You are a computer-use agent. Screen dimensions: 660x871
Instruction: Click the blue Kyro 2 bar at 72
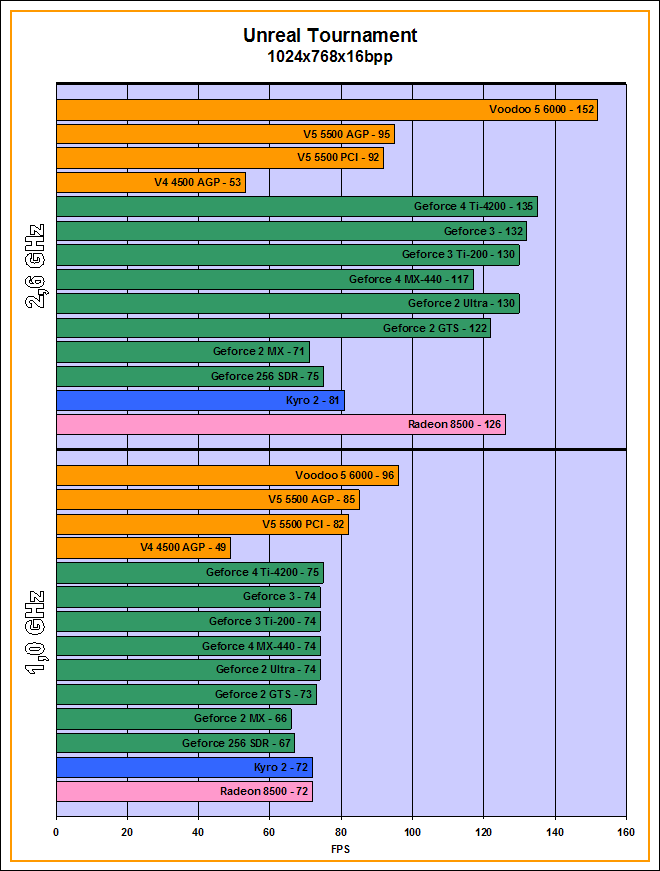[x=184, y=767]
